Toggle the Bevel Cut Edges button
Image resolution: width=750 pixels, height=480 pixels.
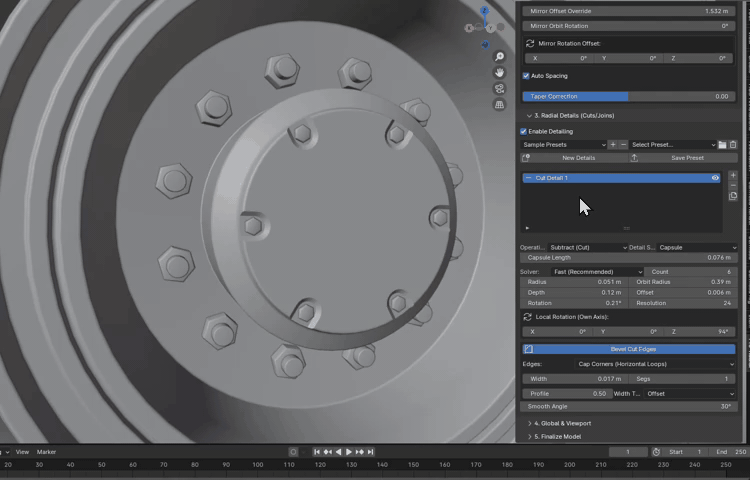click(629, 349)
